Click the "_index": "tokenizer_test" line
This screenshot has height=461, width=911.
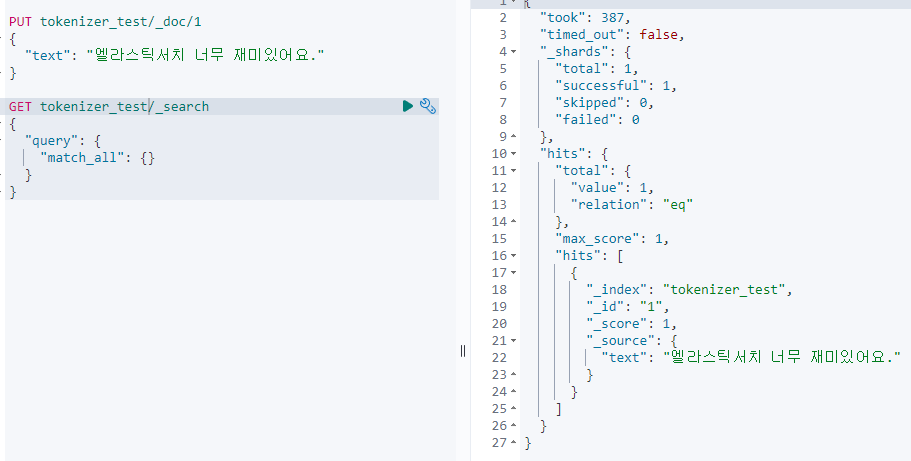pos(689,290)
